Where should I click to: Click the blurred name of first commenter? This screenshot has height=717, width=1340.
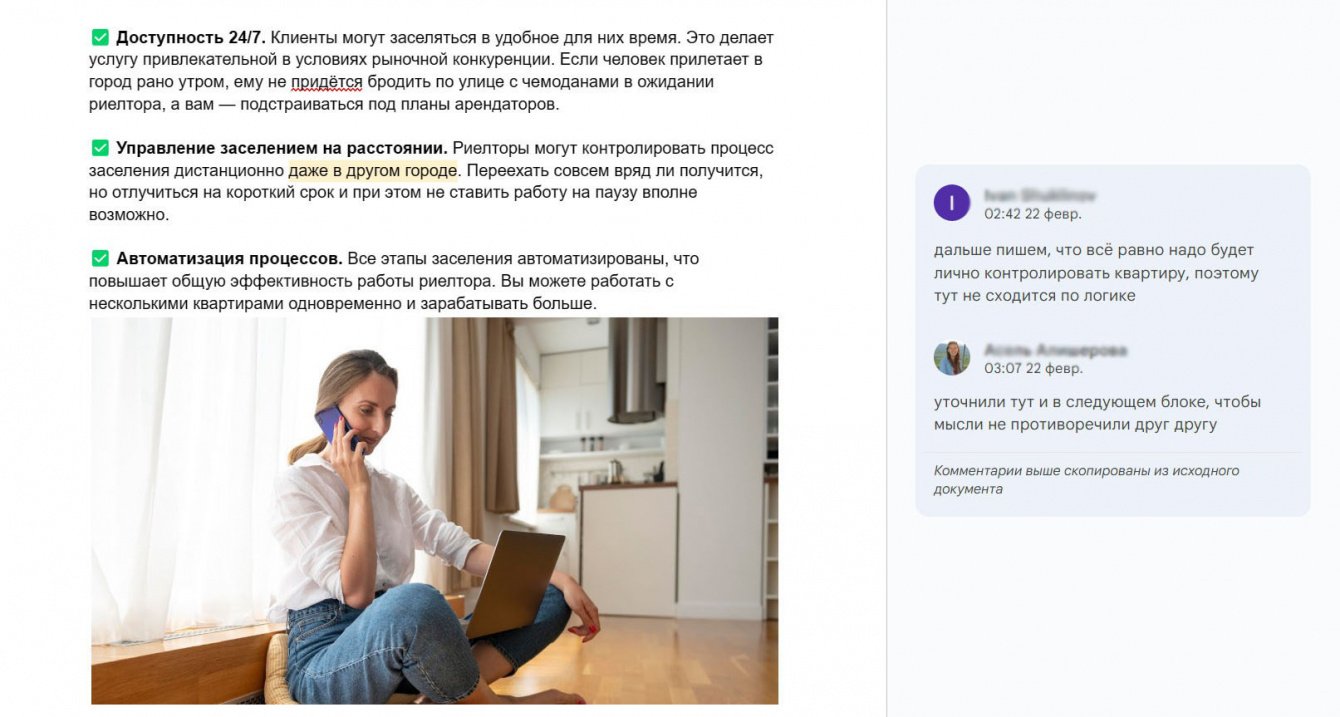[x=1040, y=195]
